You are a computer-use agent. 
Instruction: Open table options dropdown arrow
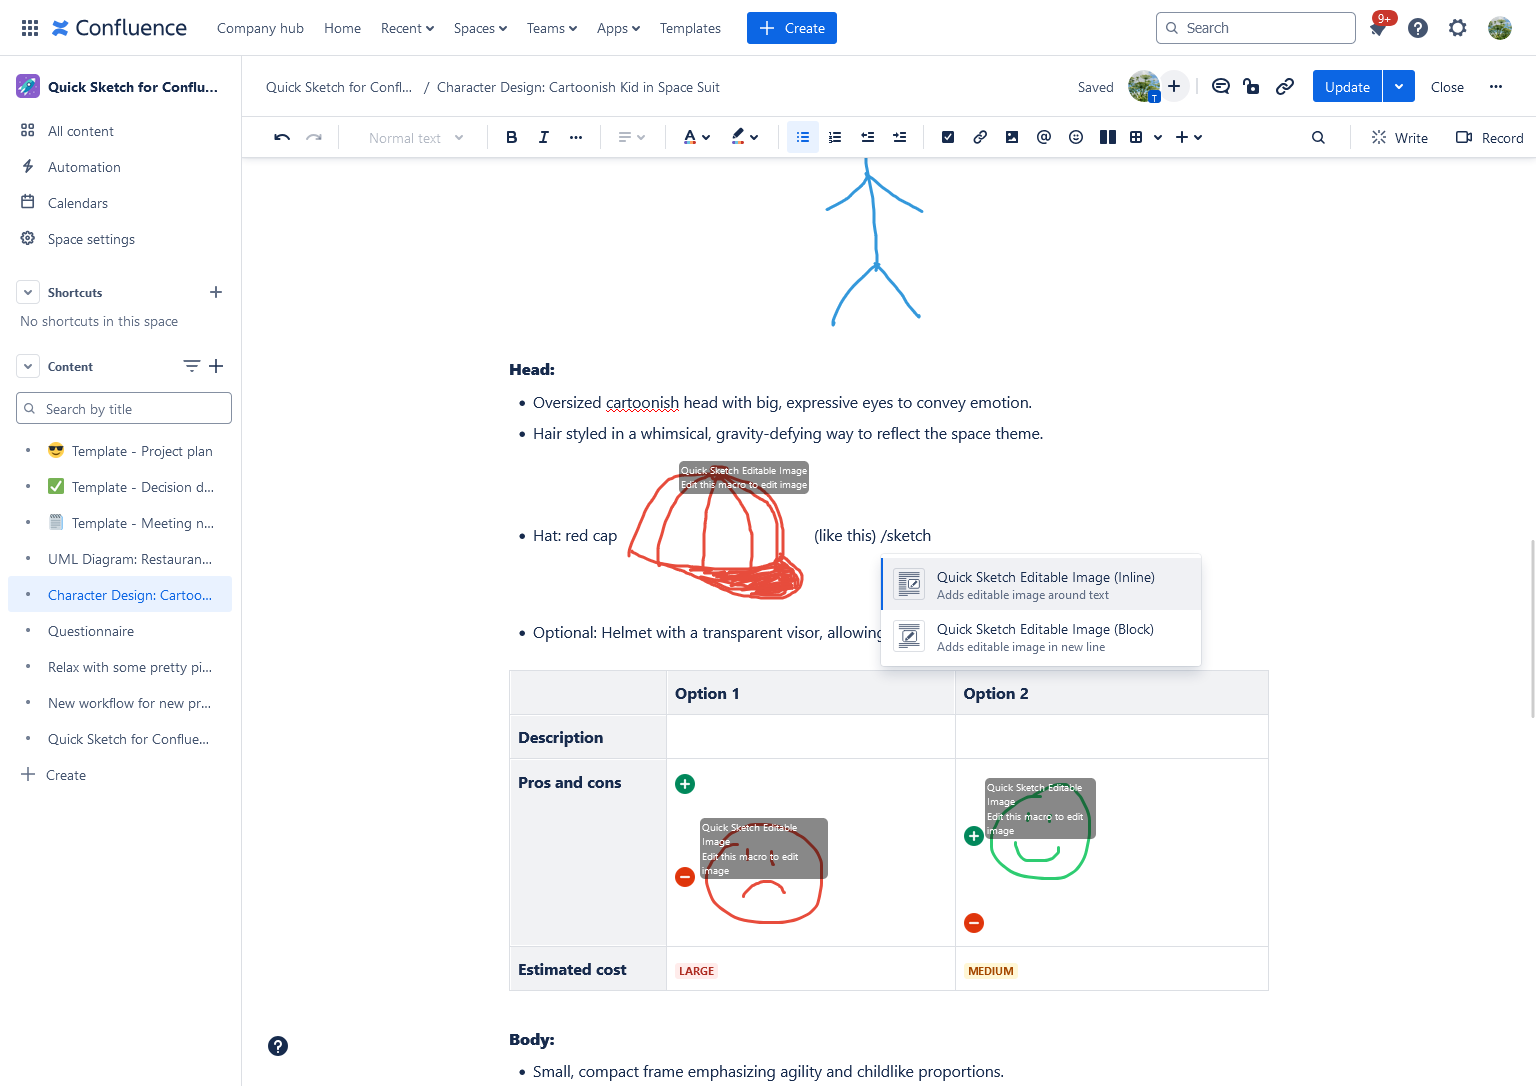(1158, 137)
